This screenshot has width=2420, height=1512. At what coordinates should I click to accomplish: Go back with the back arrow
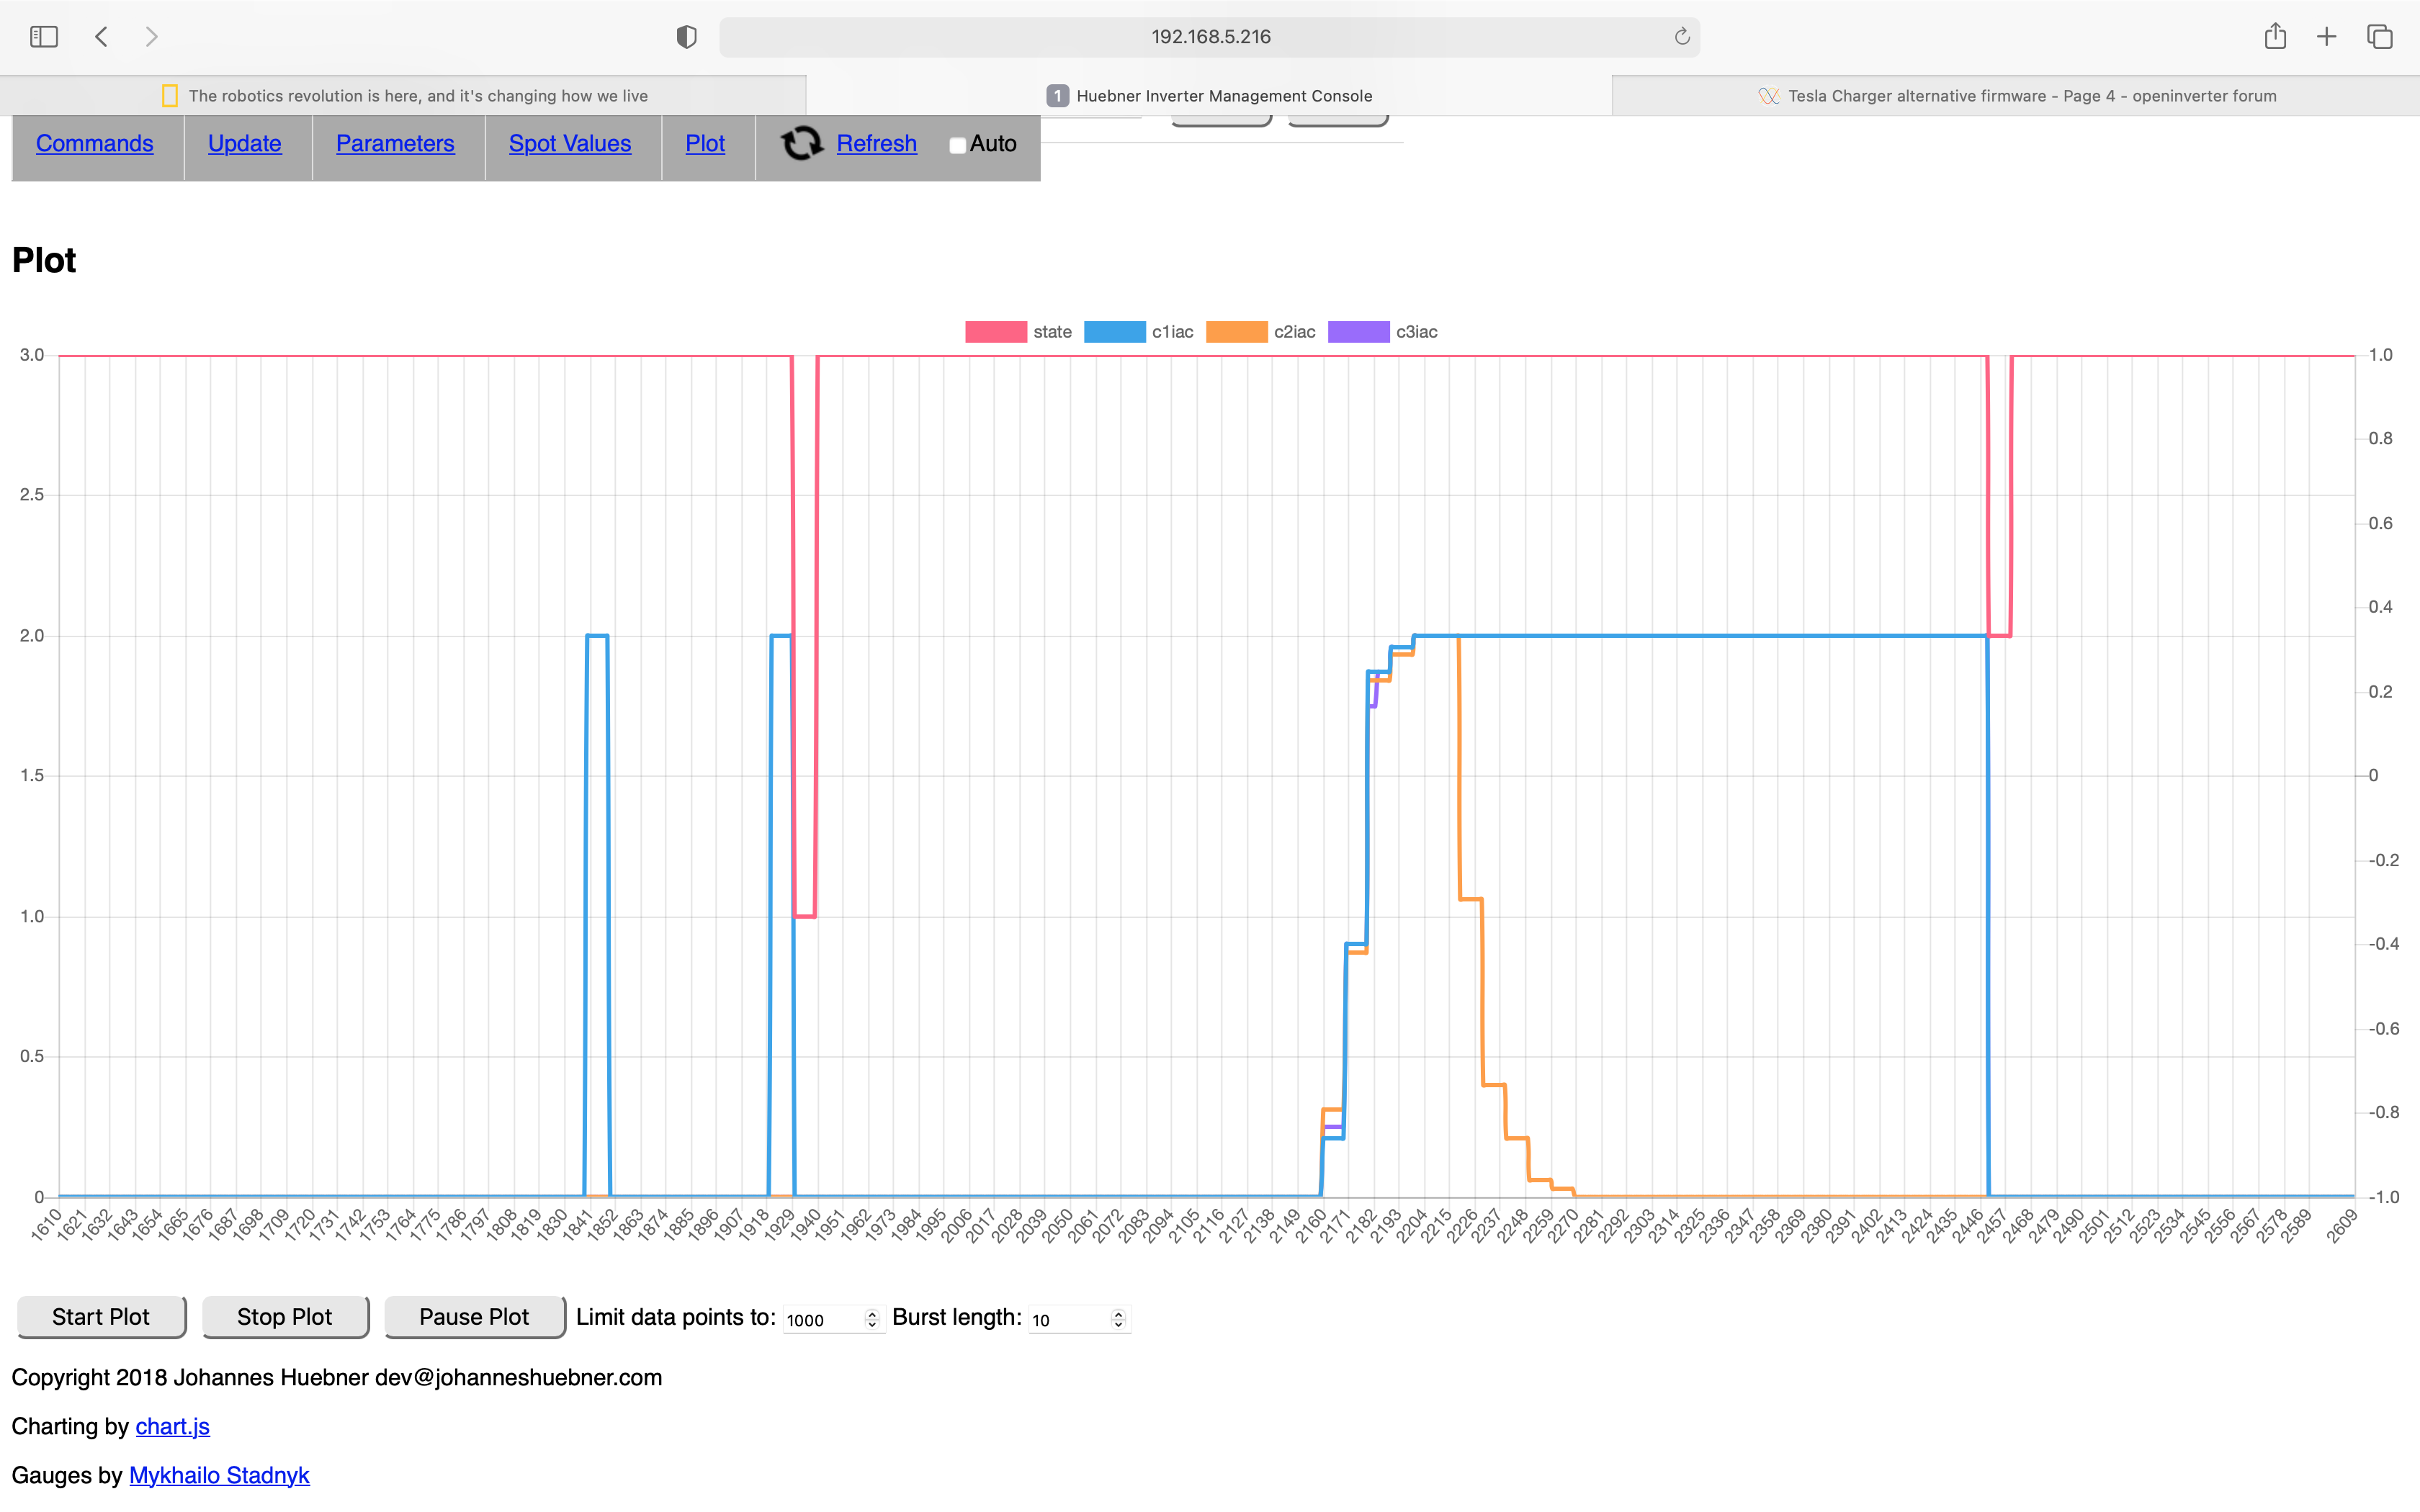point(101,37)
